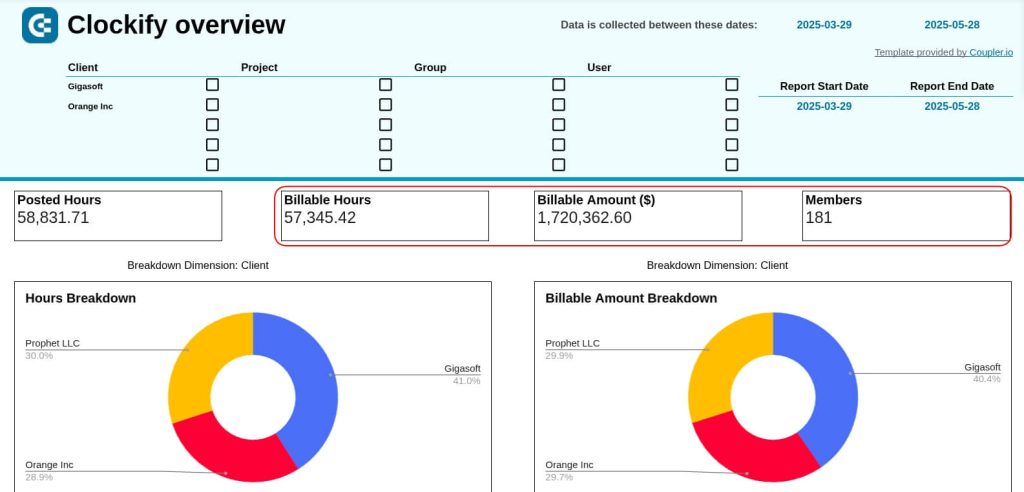
Task: Tick the Orange Inc client checkbox
Action: [212, 105]
